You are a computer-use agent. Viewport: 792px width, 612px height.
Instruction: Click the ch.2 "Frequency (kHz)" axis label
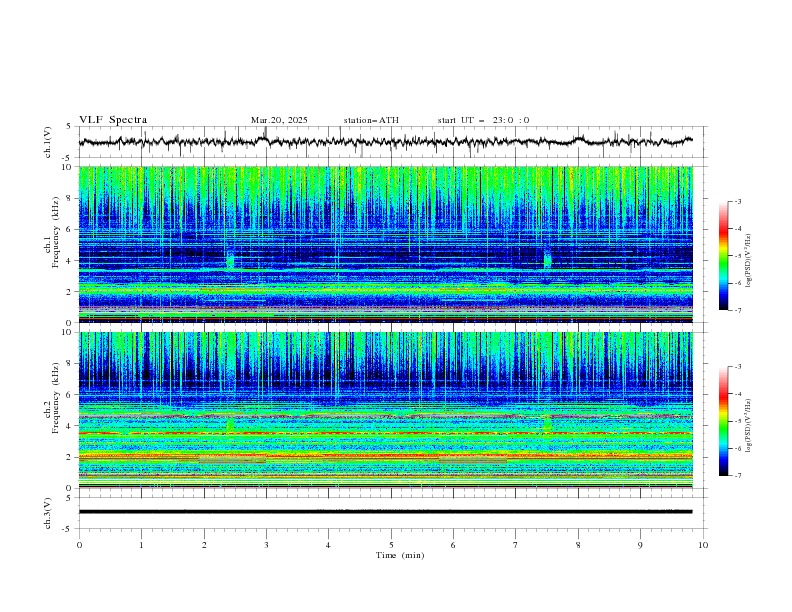coord(56,398)
